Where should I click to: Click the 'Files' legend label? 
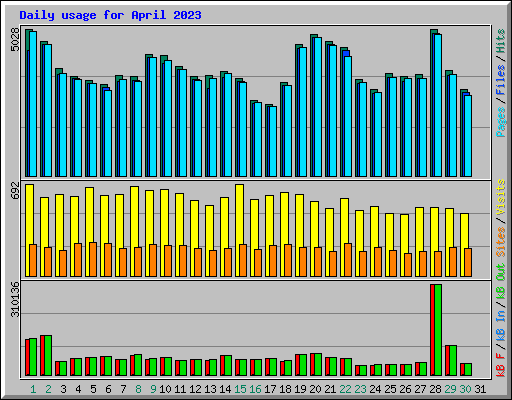pyautogui.click(x=501, y=80)
